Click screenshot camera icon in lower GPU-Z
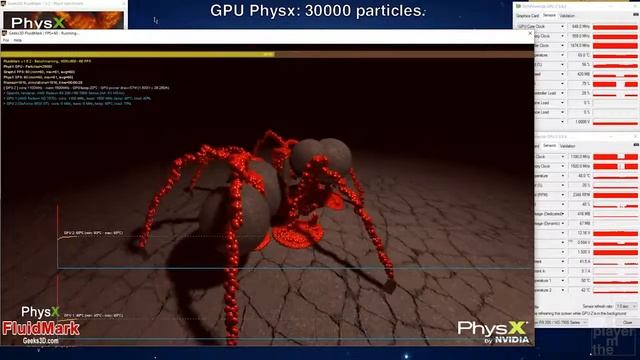640x360 pixels. pyautogui.click(x=636, y=145)
